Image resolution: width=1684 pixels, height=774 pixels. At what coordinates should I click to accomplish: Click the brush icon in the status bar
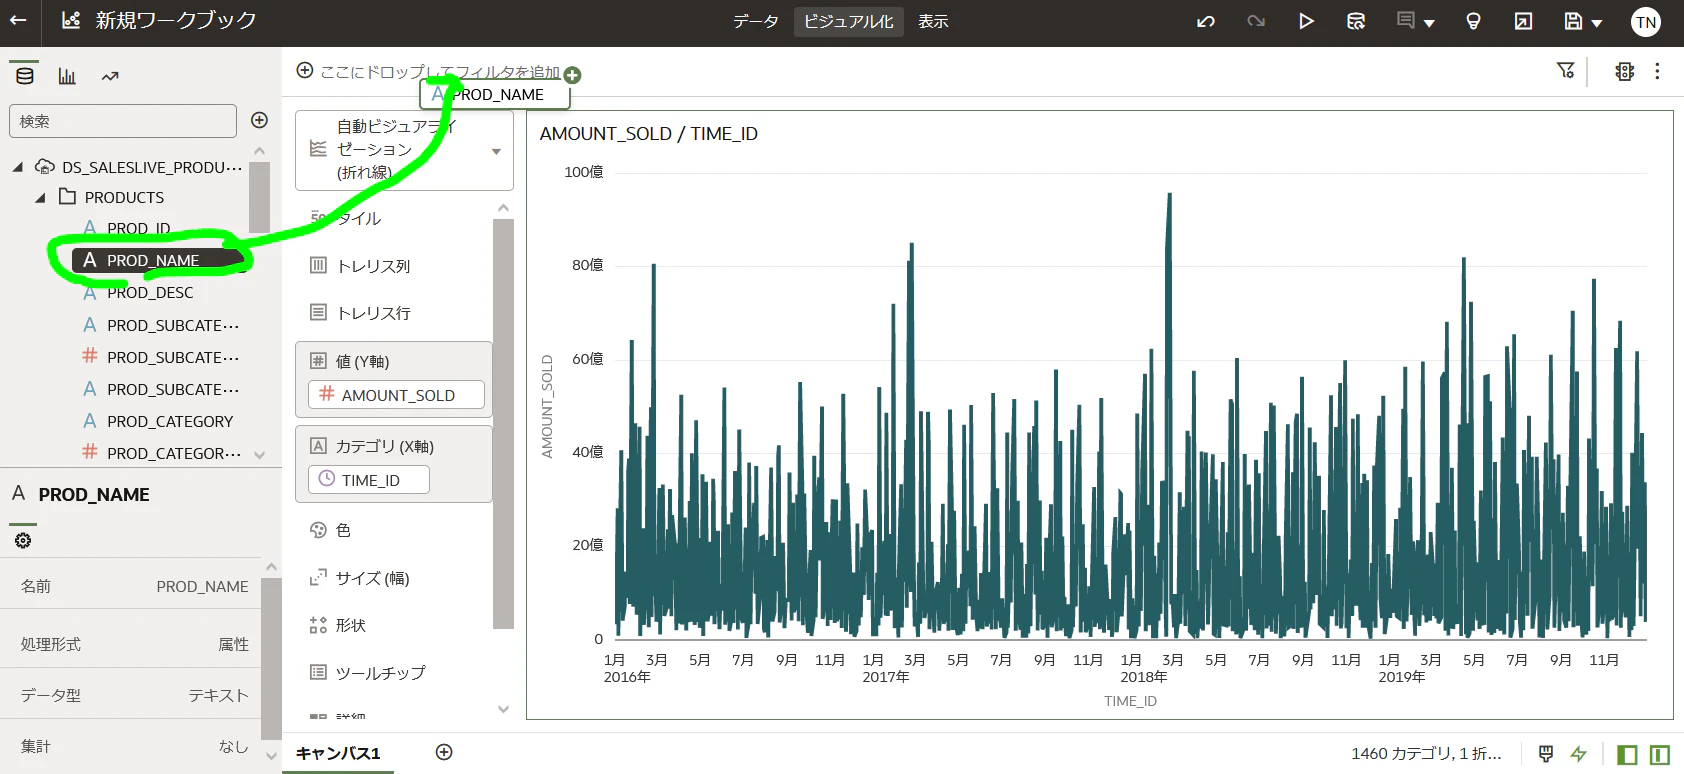tap(1546, 753)
